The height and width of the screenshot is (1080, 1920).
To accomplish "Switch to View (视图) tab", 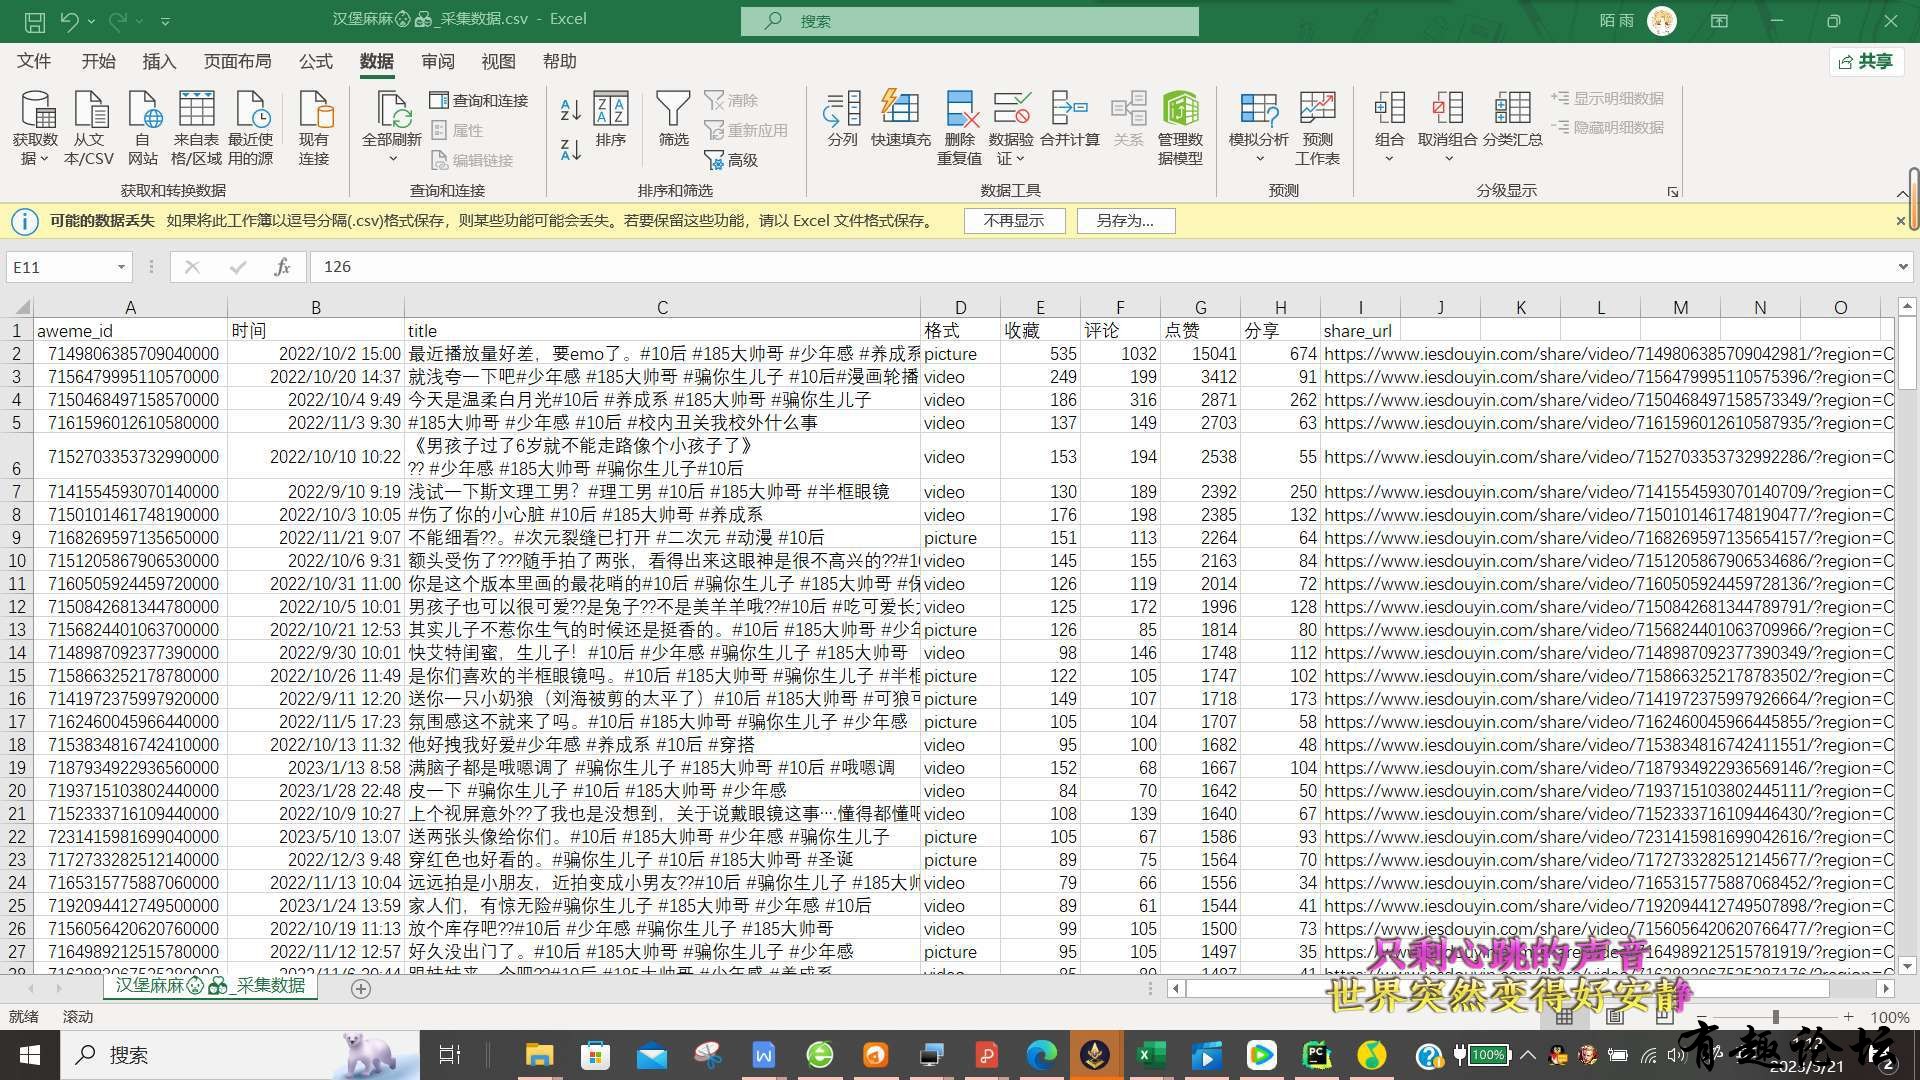I will pyautogui.click(x=498, y=61).
